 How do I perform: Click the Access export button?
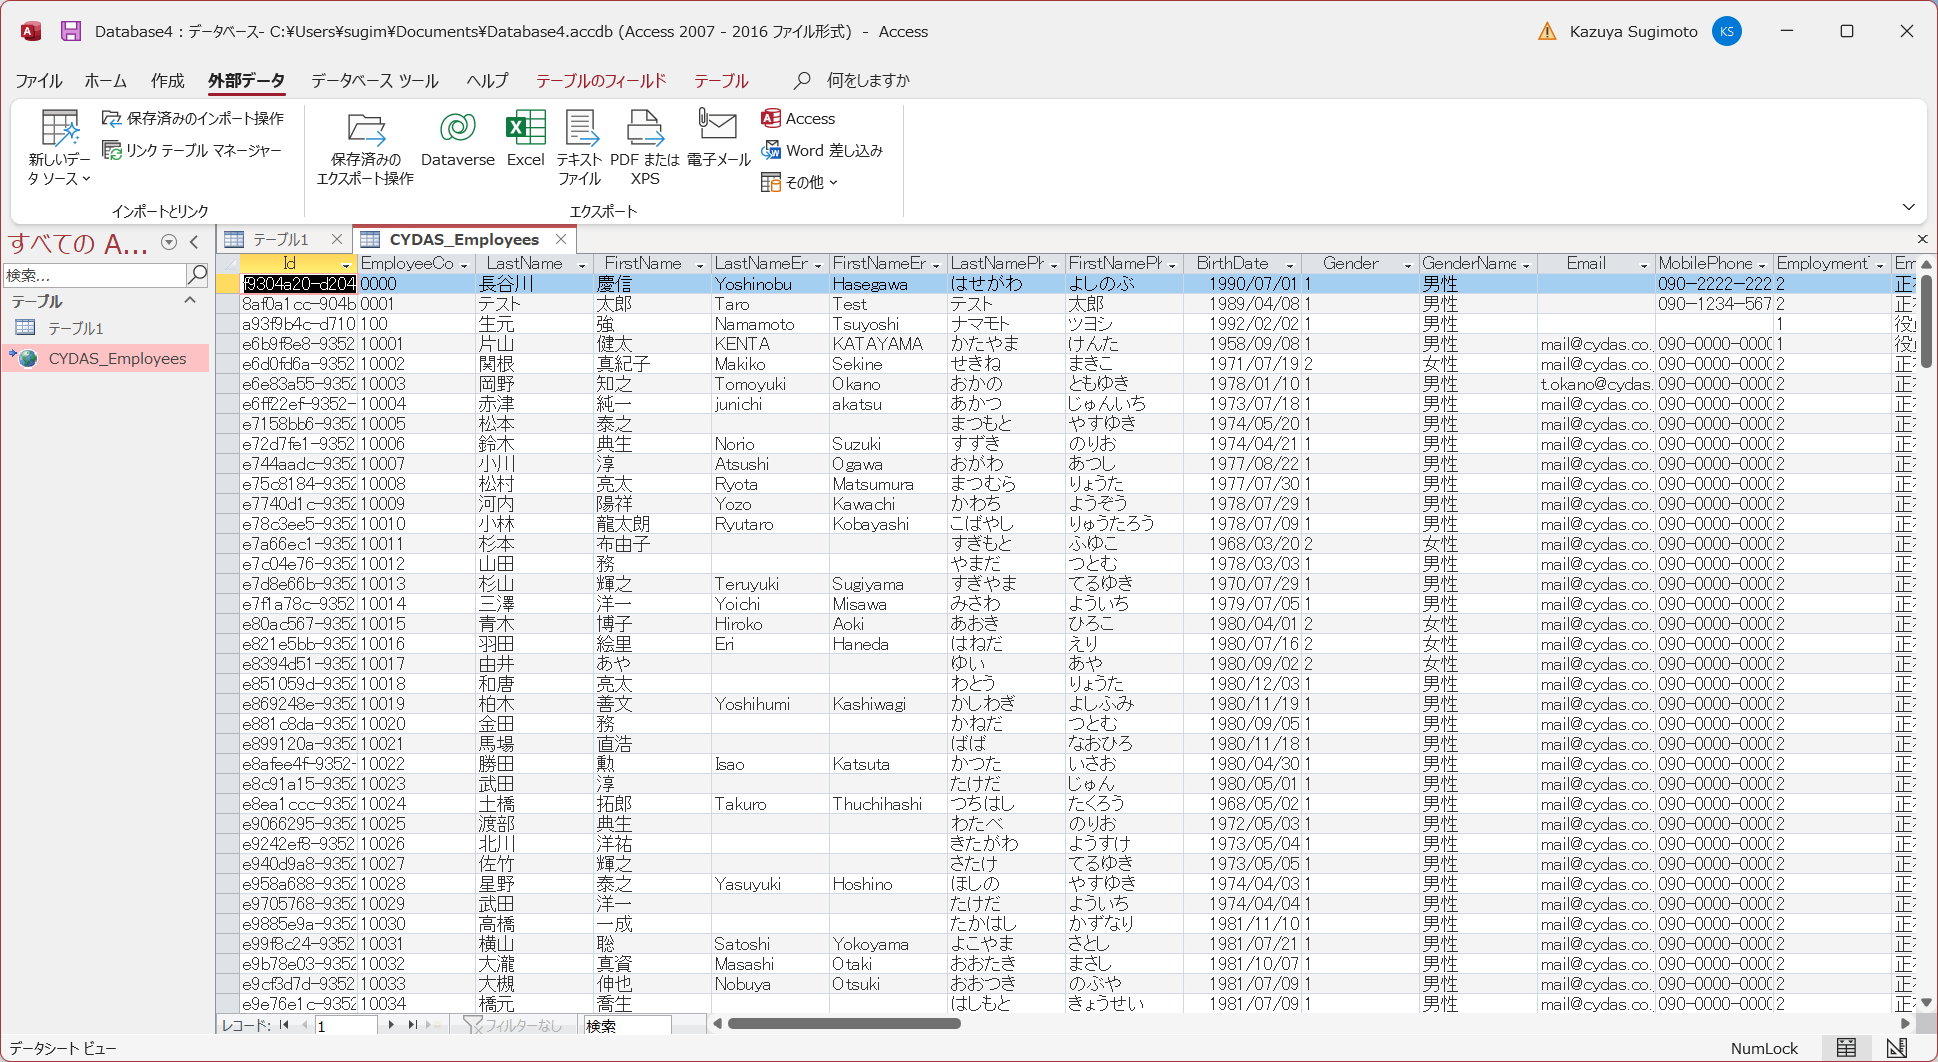click(798, 119)
